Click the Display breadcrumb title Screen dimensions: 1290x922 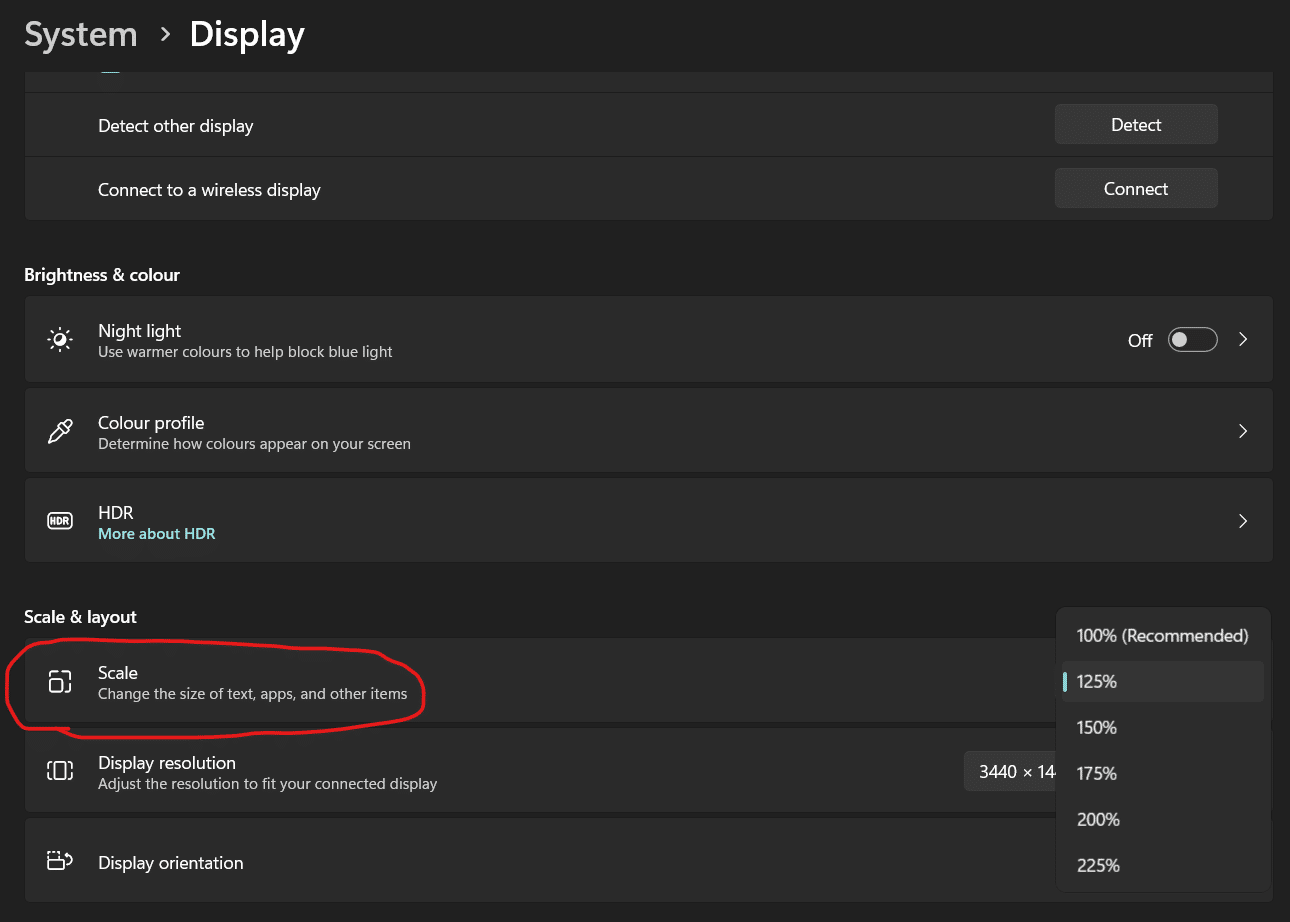[x=247, y=34]
